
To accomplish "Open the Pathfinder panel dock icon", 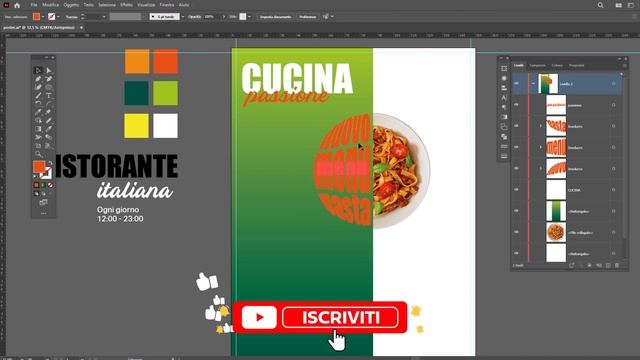I will pyautogui.click(x=504, y=137).
